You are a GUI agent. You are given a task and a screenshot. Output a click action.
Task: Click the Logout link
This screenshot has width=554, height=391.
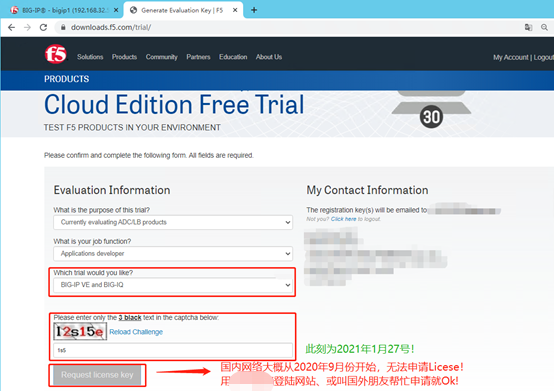click(x=543, y=57)
